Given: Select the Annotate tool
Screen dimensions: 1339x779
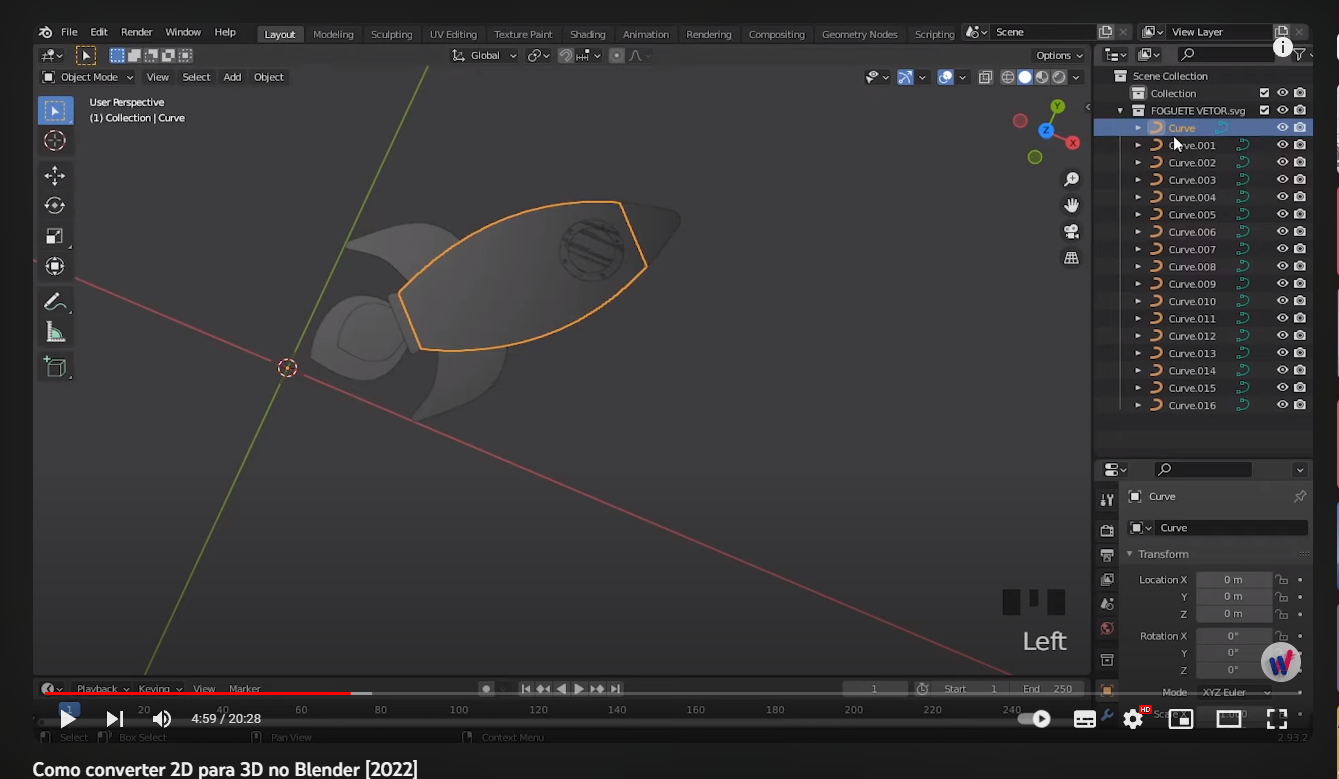Looking at the screenshot, I should [x=55, y=302].
